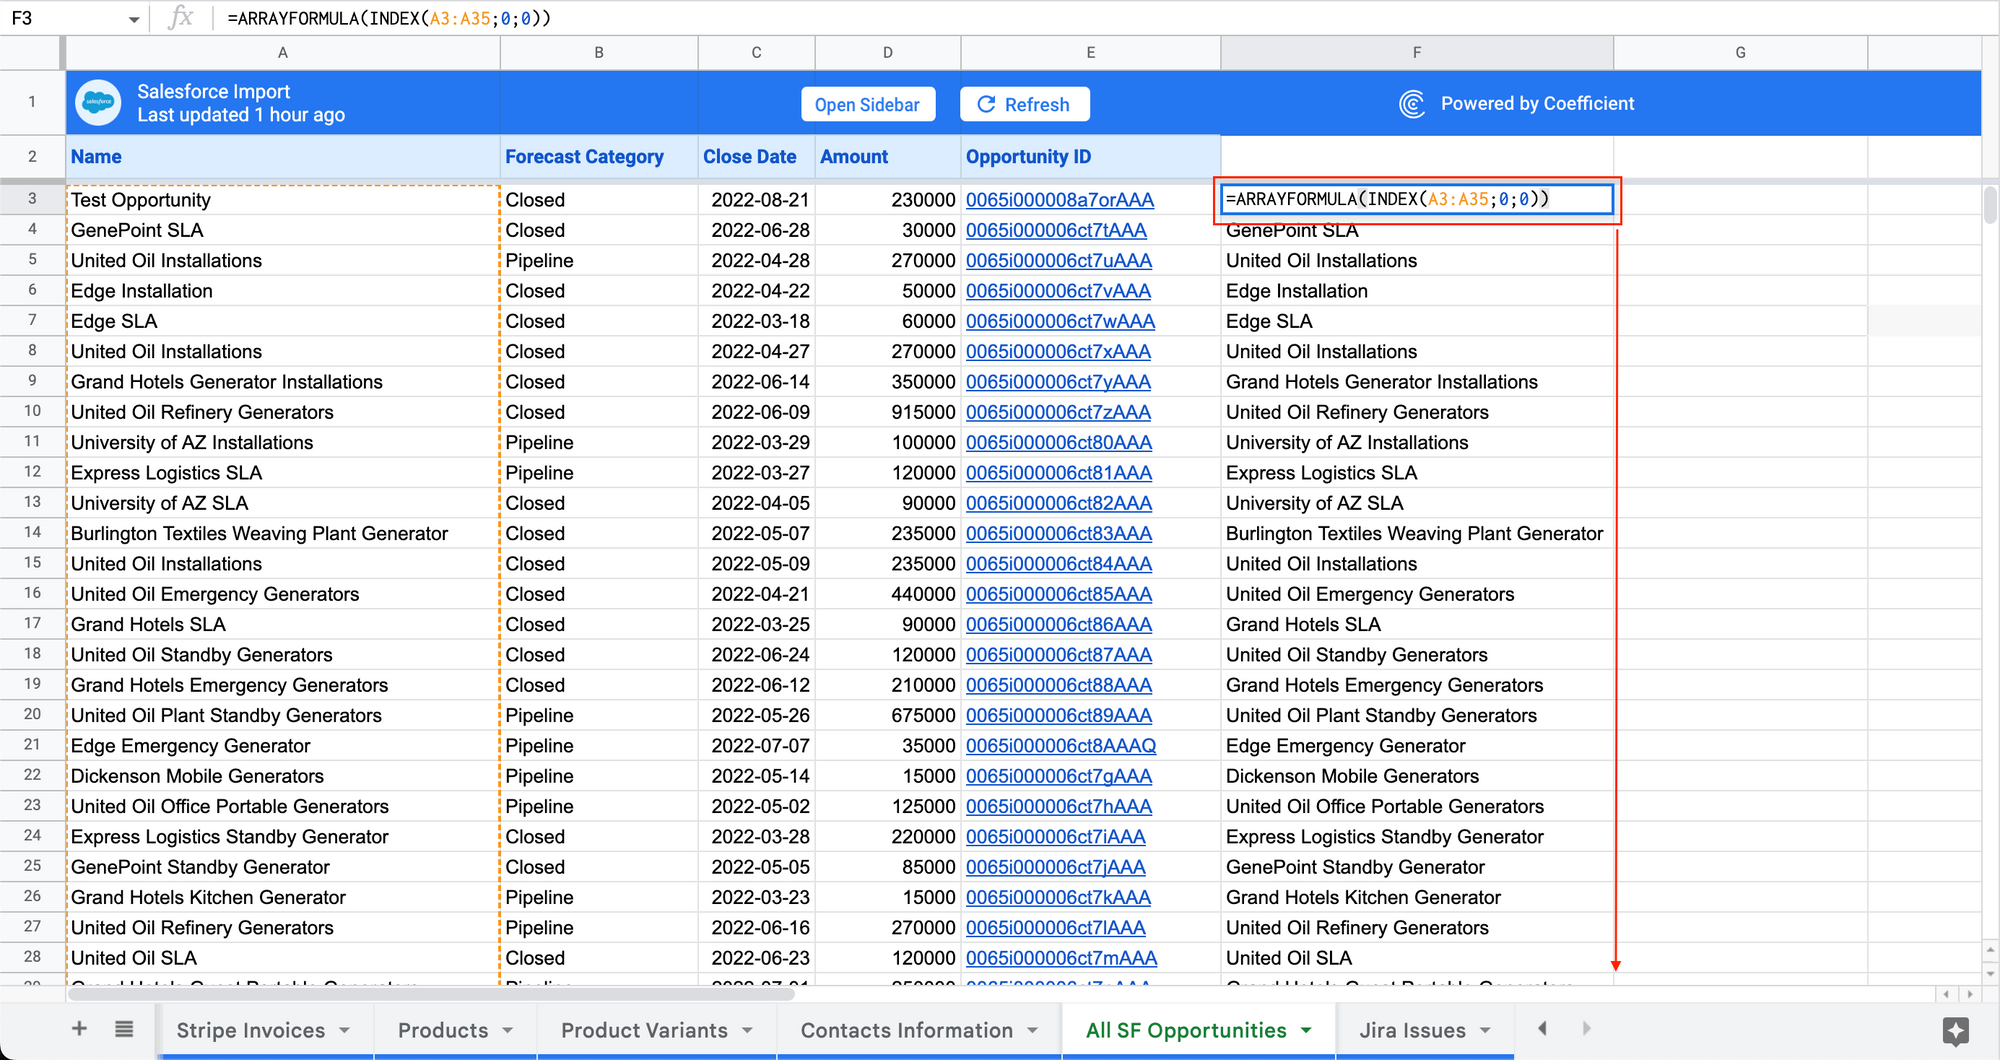The width and height of the screenshot is (2000, 1060).
Task: Select column A header
Action: coord(283,53)
